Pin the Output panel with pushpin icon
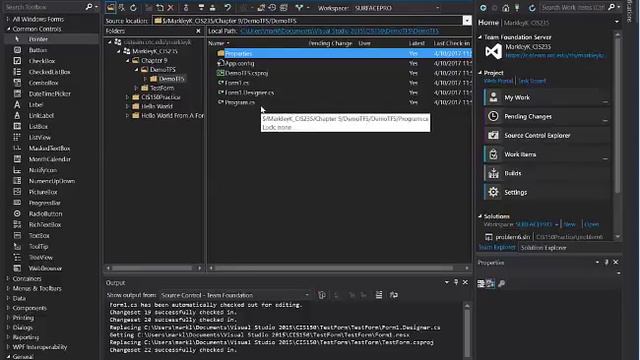The width and height of the screenshot is (640, 360). pos(456,282)
